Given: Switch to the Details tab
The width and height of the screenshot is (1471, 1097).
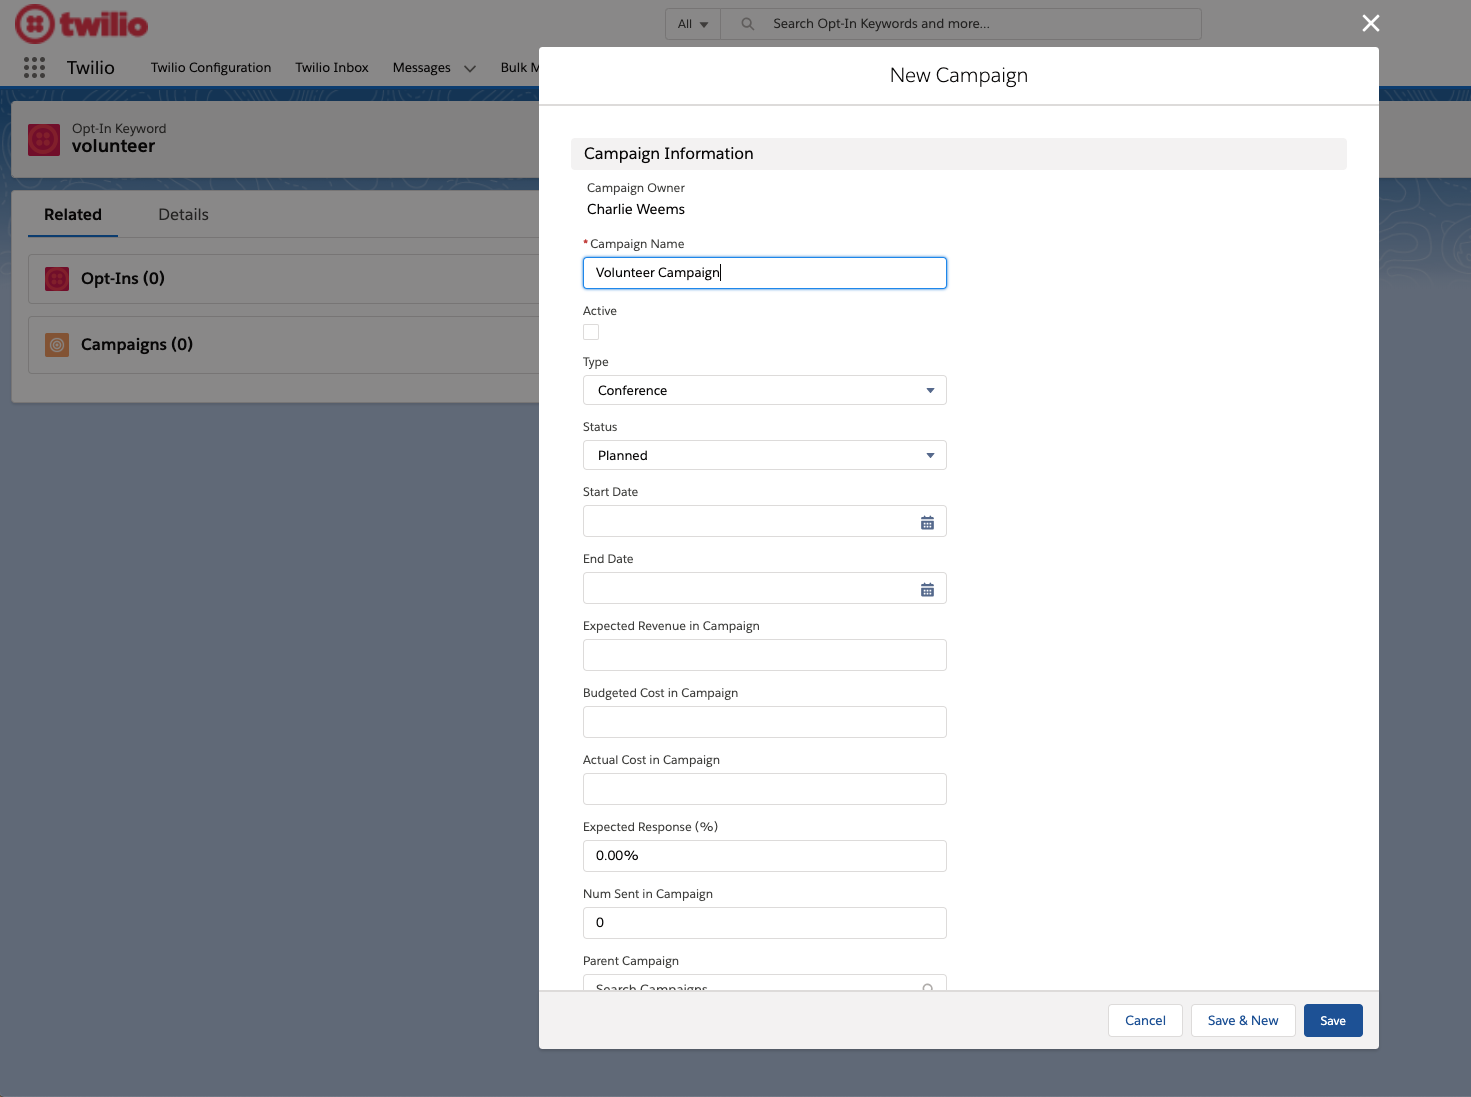Looking at the screenshot, I should coord(183,214).
